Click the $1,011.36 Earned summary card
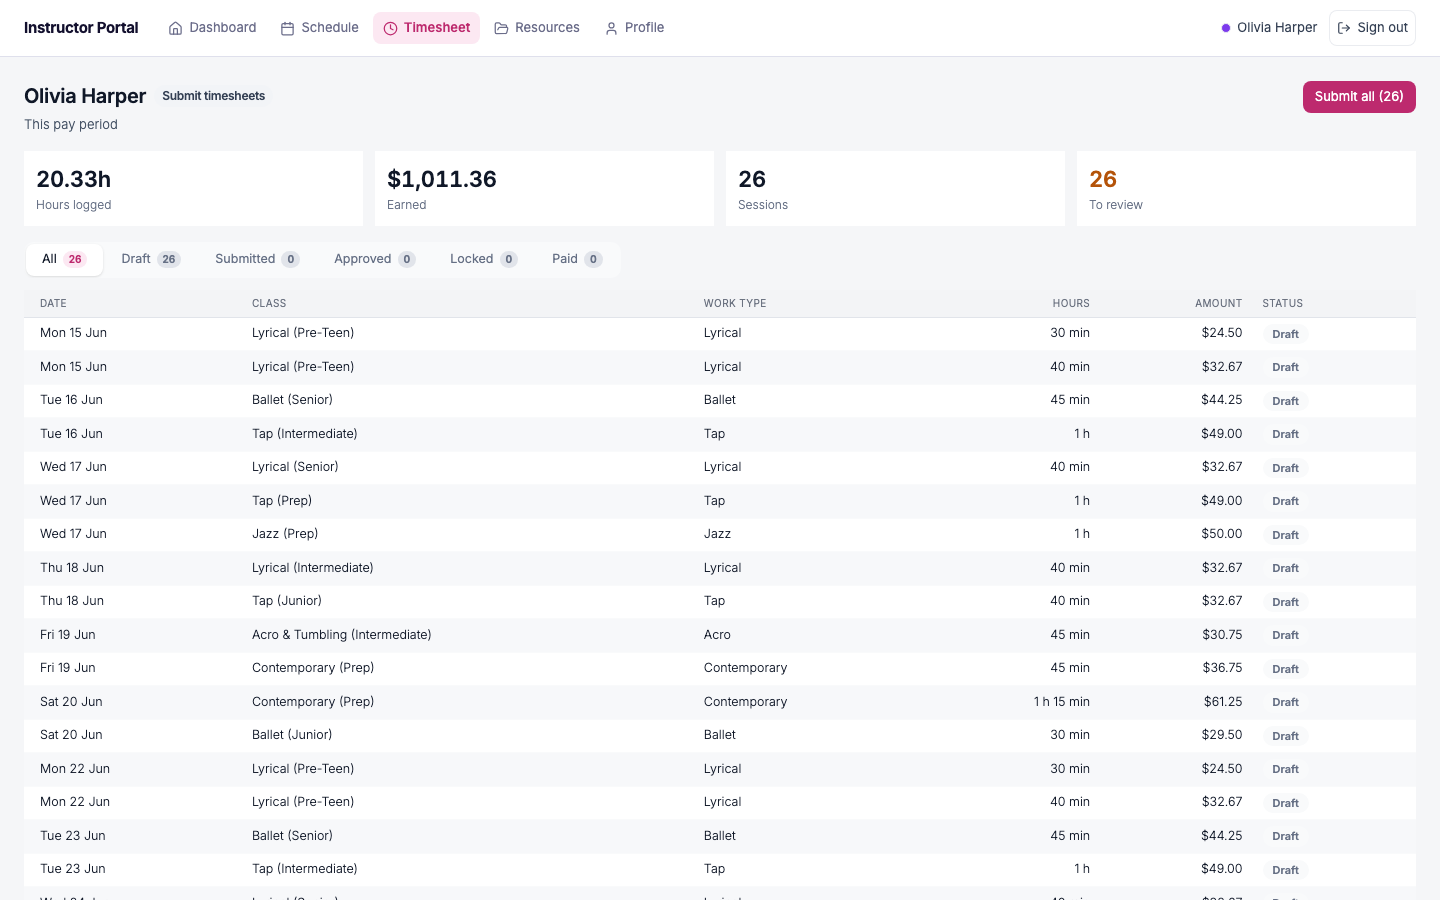The image size is (1440, 900). [544, 188]
